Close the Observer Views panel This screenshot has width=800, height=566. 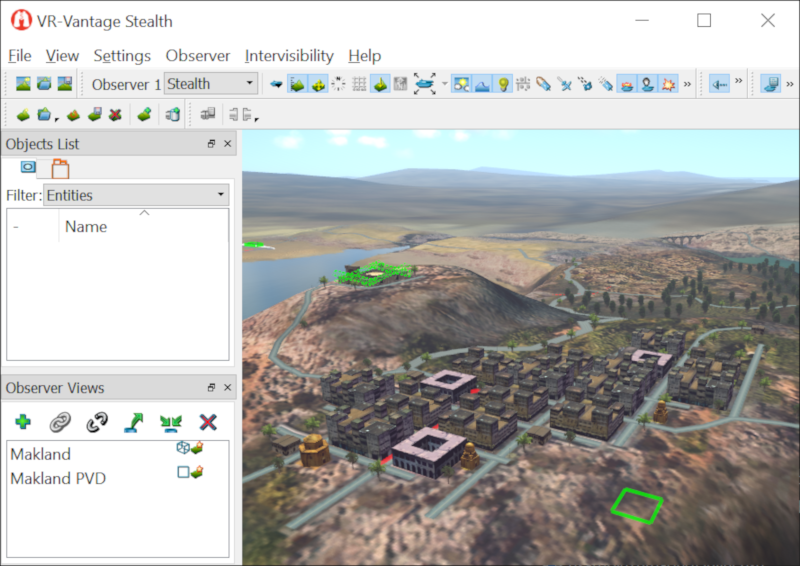point(228,388)
